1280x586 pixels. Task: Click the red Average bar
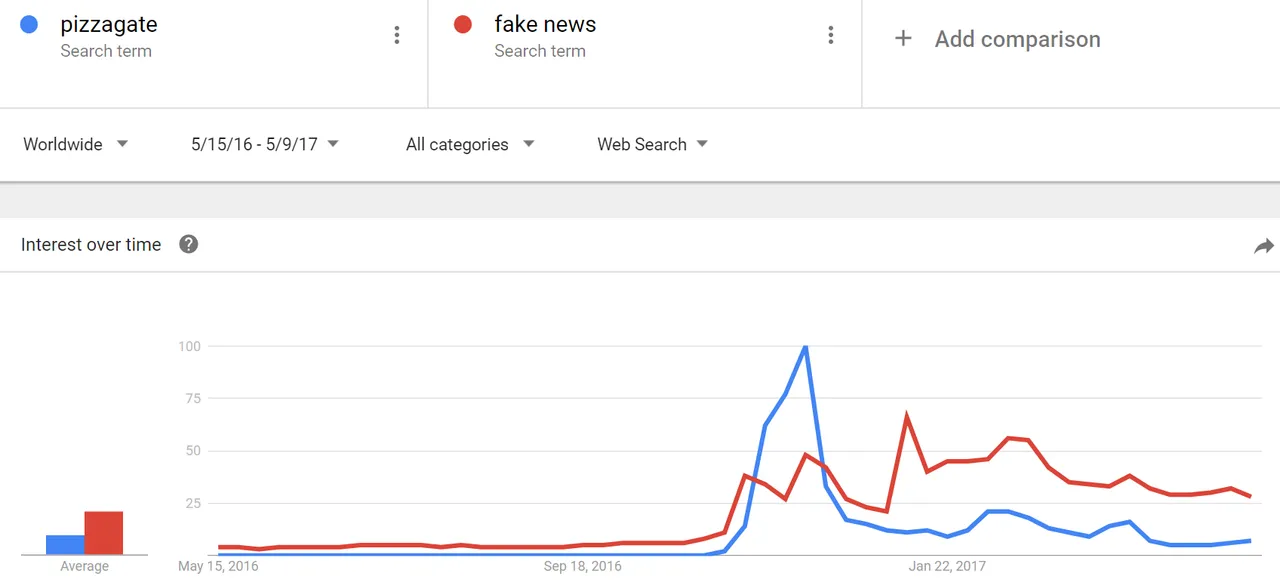[x=104, y=533]
